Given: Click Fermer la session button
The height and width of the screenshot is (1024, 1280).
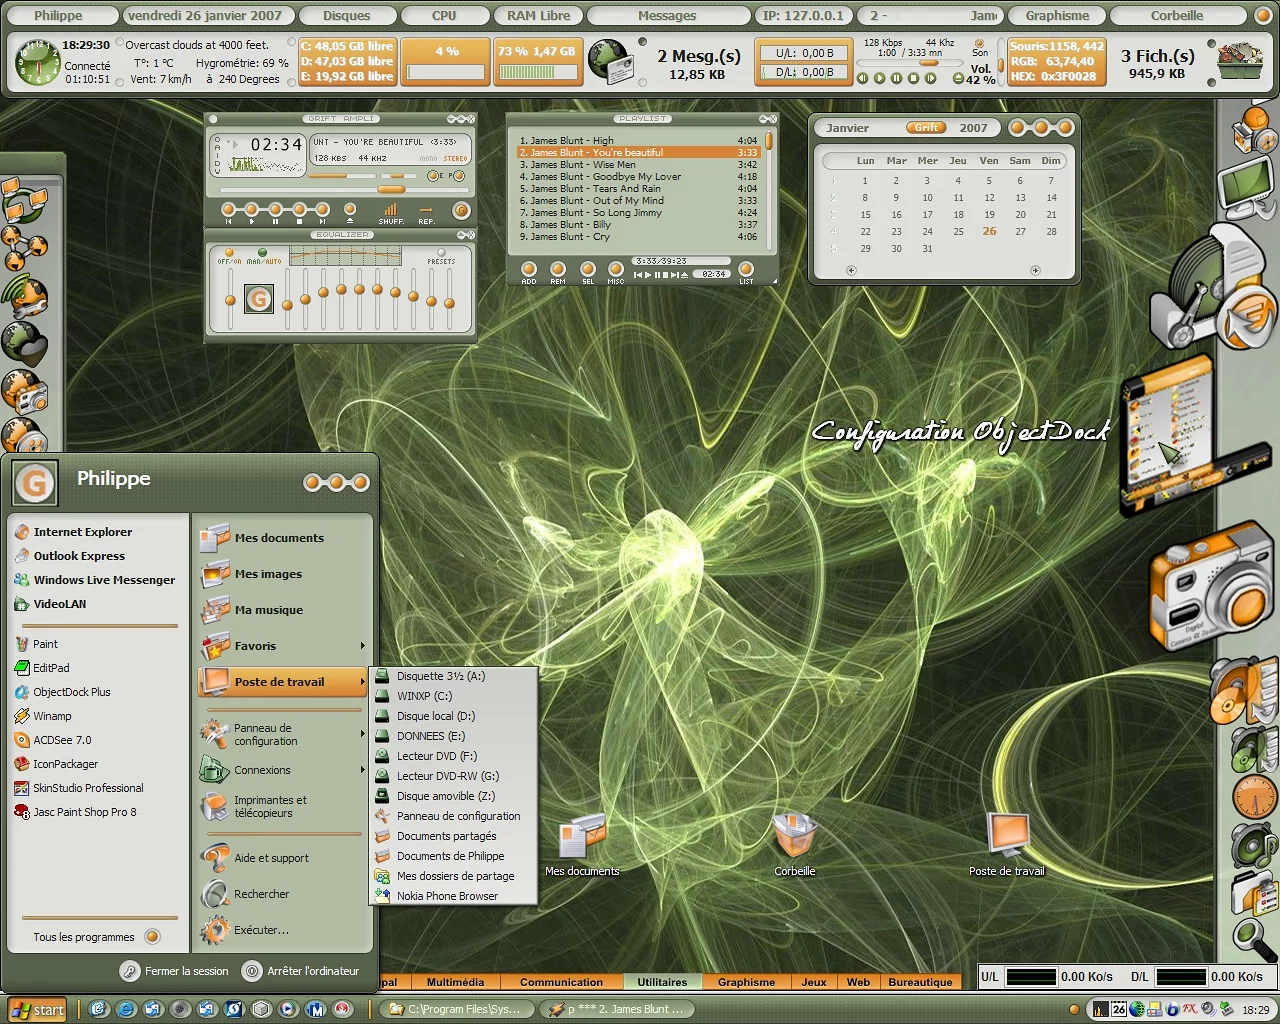Looking at the screenshot, I should [175, 971].
